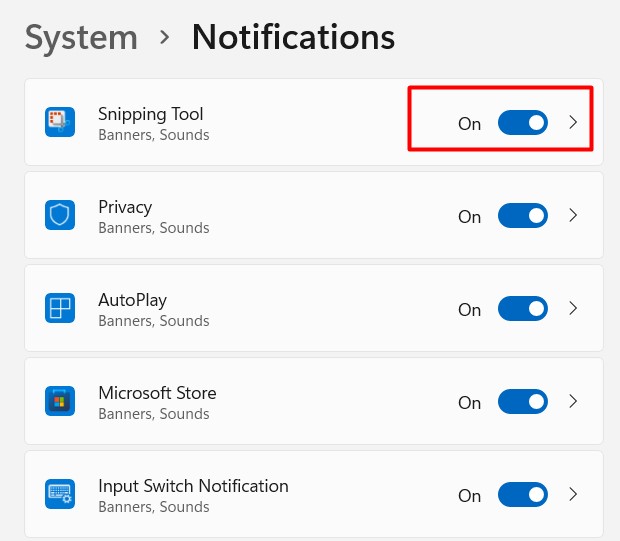Image resolution: width=620 pixels, height=541 pixels.
Task: Click the AutoPlay app icon
Action: [60, 309]
